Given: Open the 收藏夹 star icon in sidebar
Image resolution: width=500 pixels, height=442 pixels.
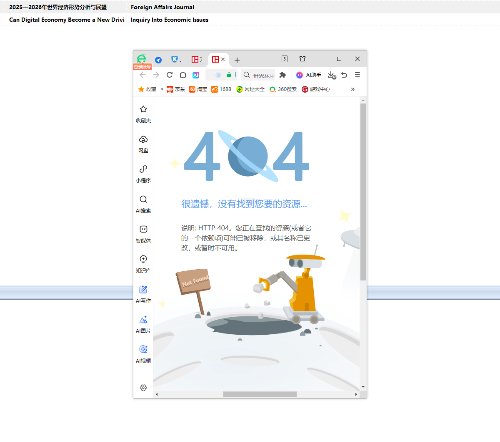Looking at the screenshot, I should pyautogui.click(x=143, y=109).
